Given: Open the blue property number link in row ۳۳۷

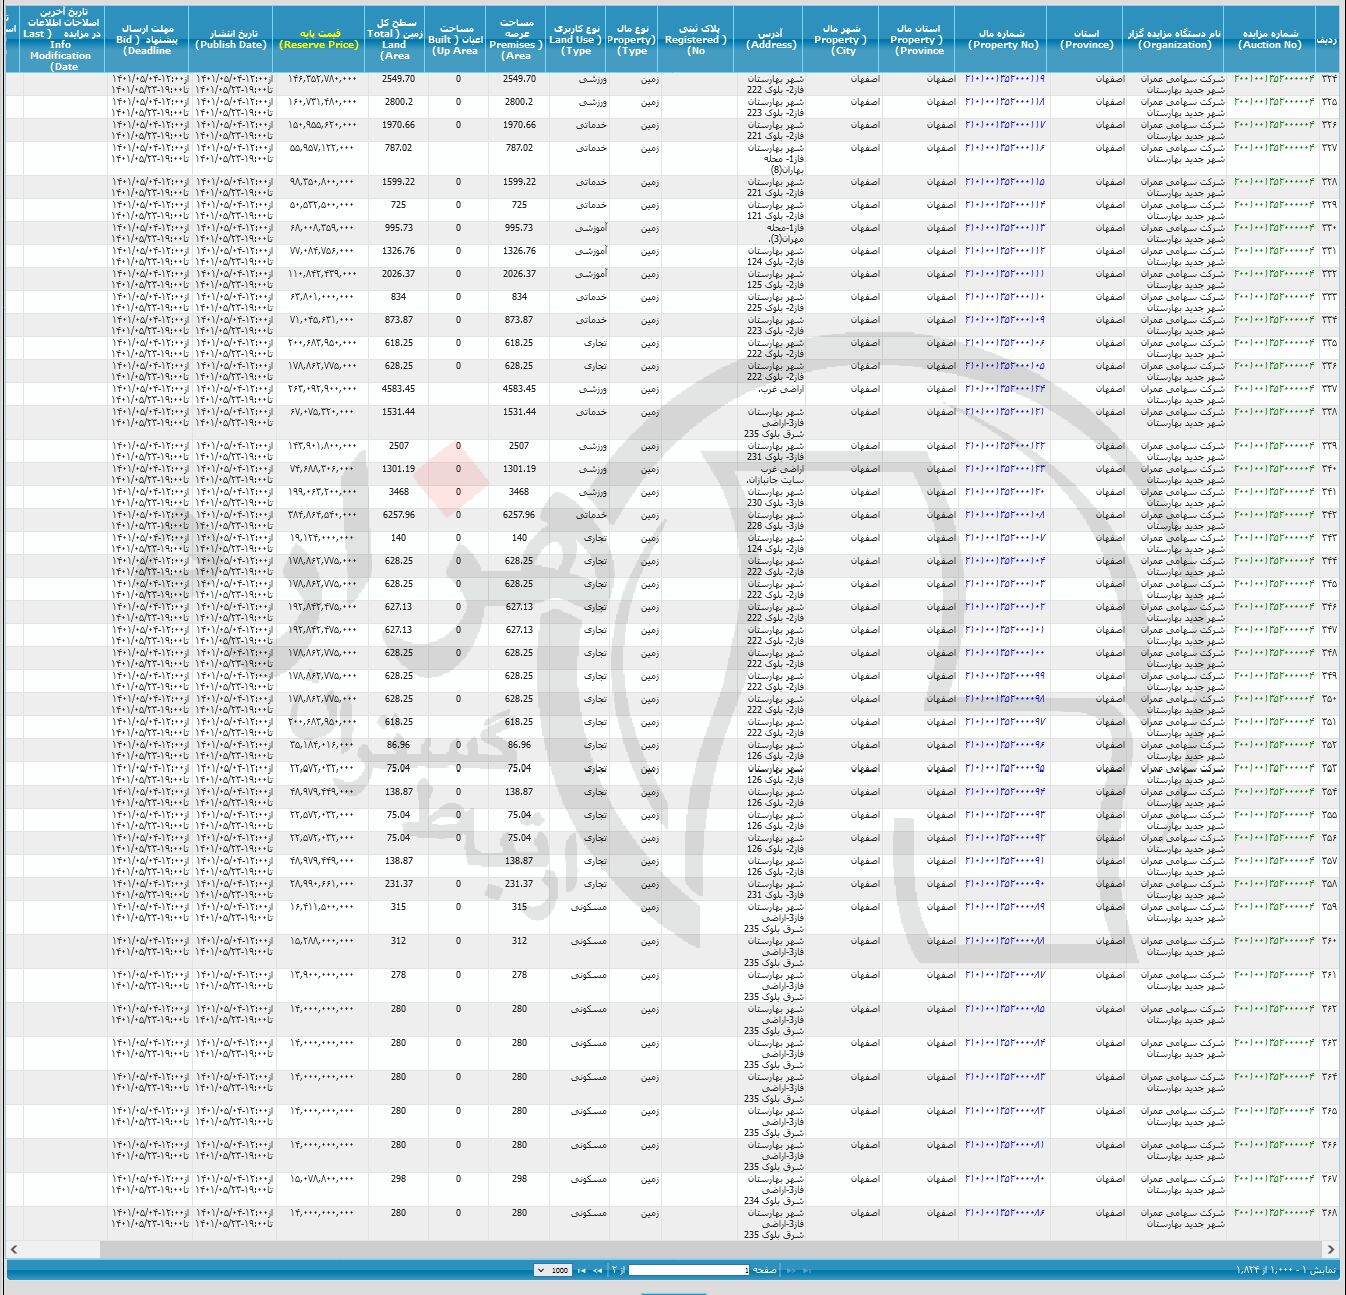Looking at the screenshot, I should click(1004, 389).
